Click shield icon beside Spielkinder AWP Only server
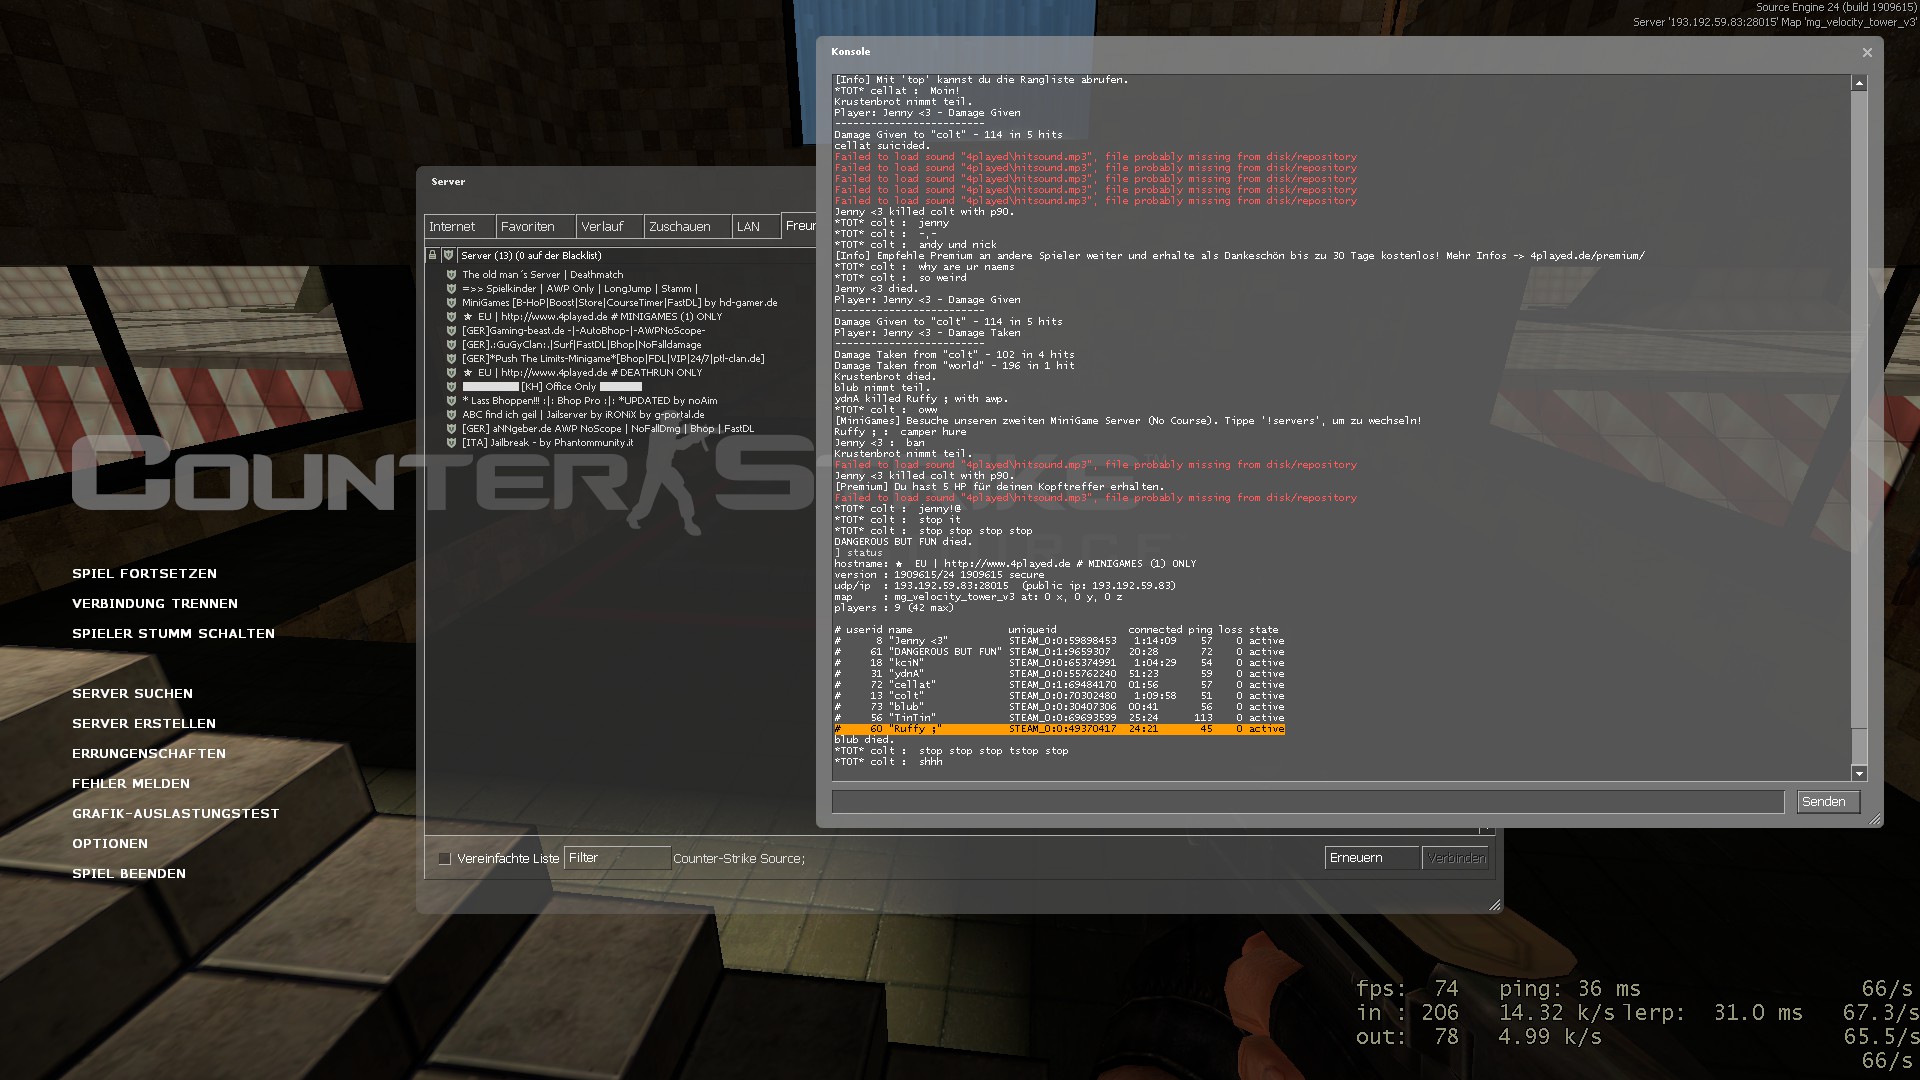This screenshot has height=1080, width=1920. click(451, 289)
